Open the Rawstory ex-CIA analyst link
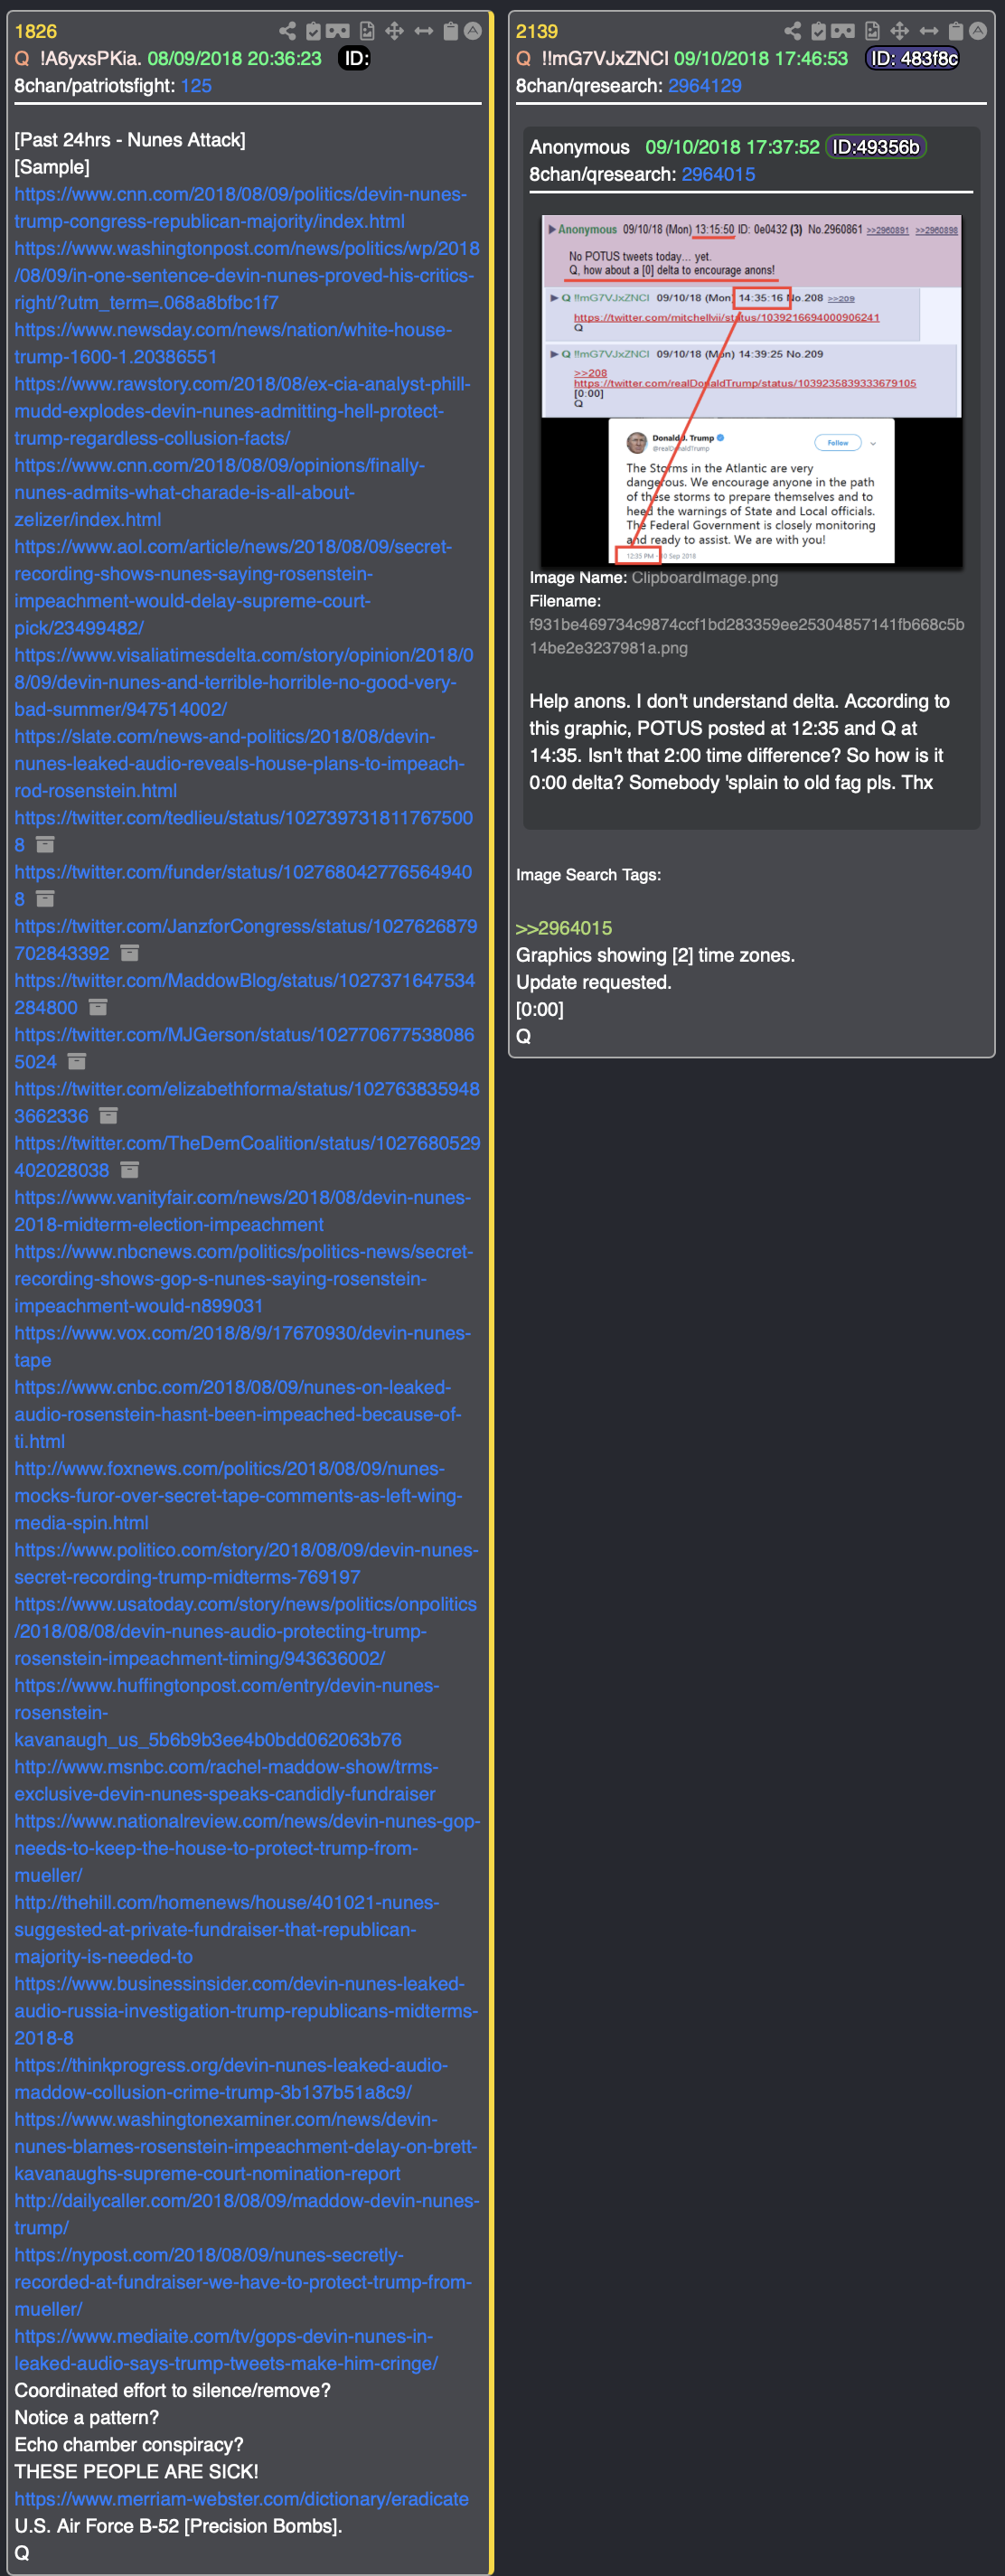The height and width of the screenshot is (2576, 1005). (x=242, y=411)
